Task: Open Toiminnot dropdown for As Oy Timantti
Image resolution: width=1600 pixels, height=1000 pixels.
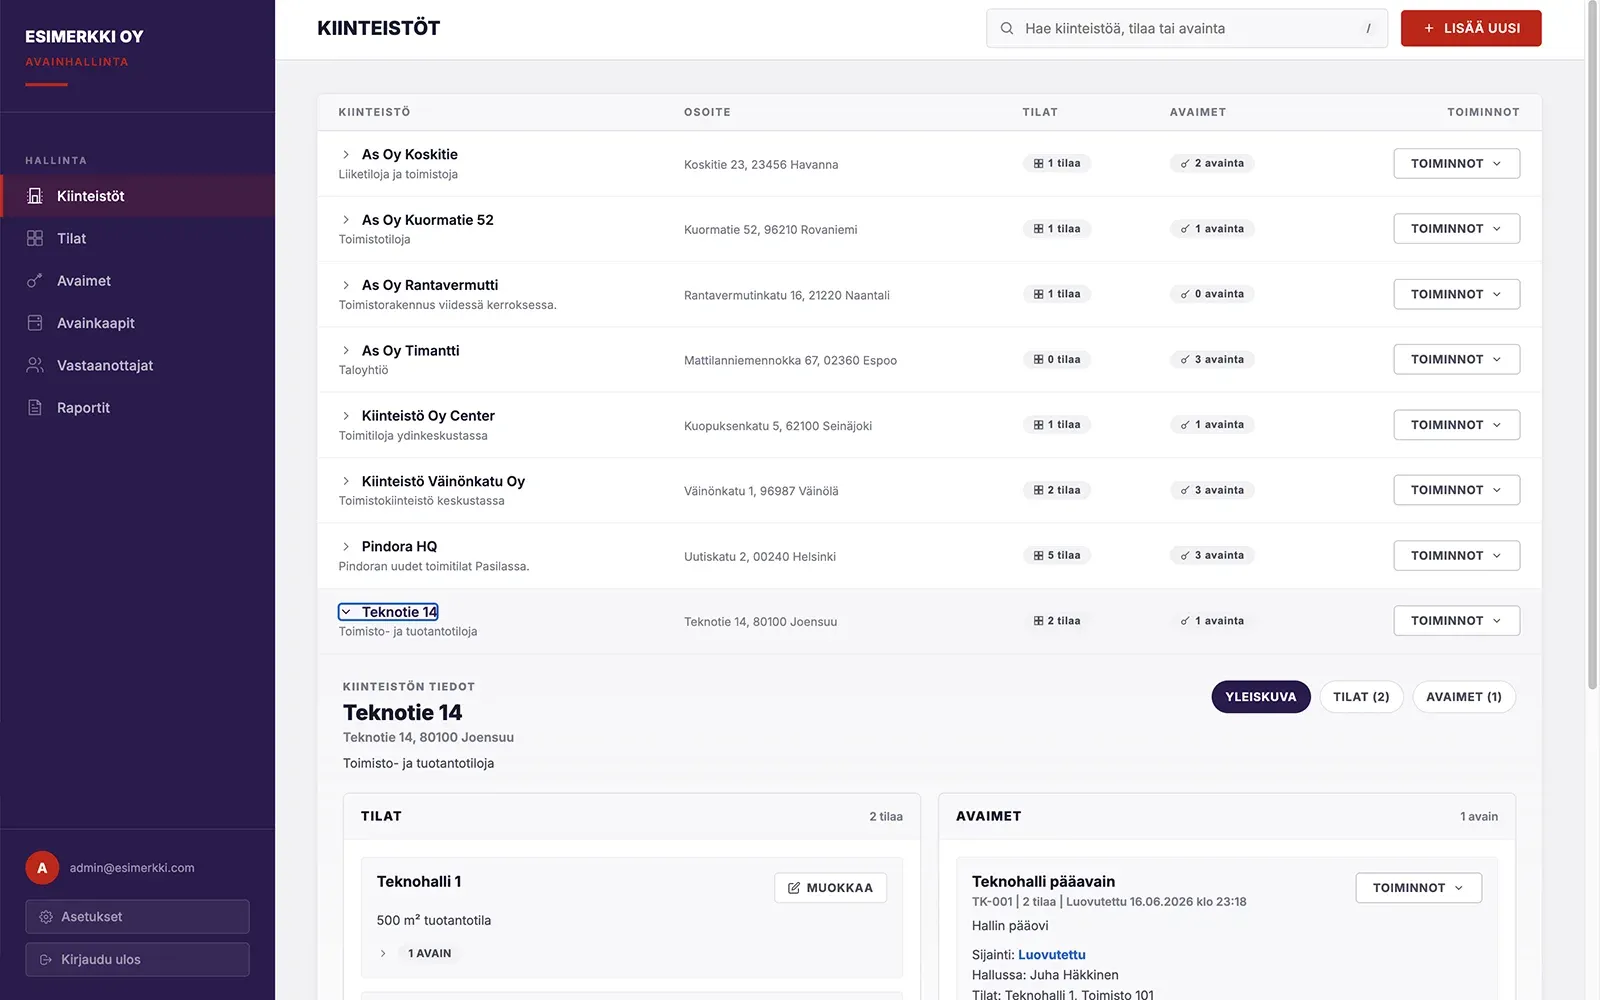Action: pos(1456,359)
